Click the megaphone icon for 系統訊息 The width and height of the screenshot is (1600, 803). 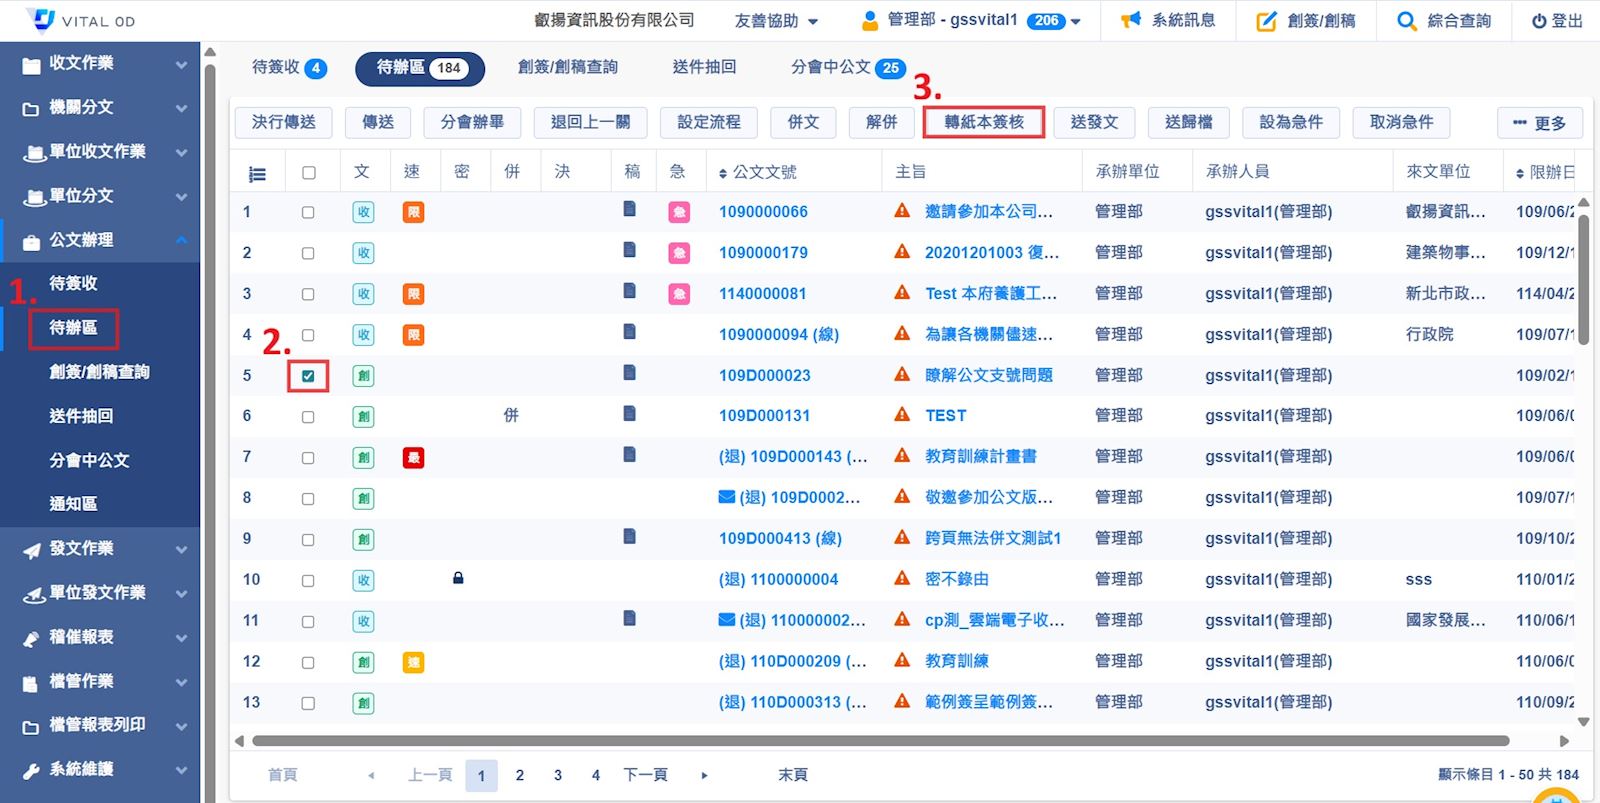tap(1131, 20)
